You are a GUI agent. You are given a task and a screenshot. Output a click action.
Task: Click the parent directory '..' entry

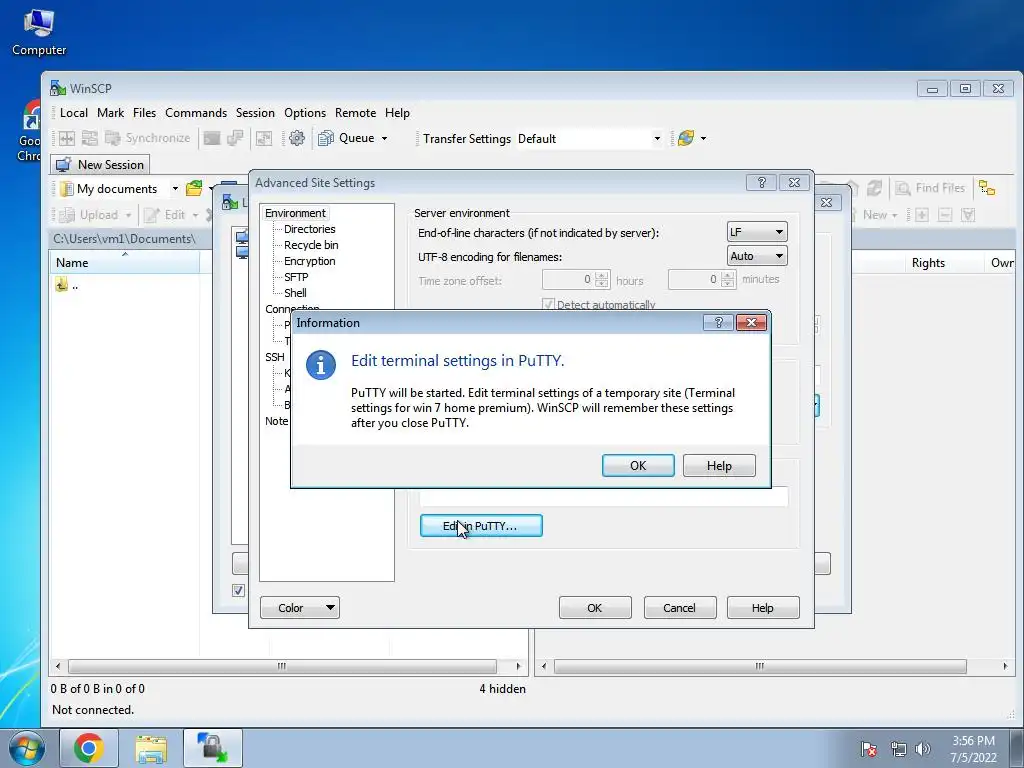click(67, 285)
